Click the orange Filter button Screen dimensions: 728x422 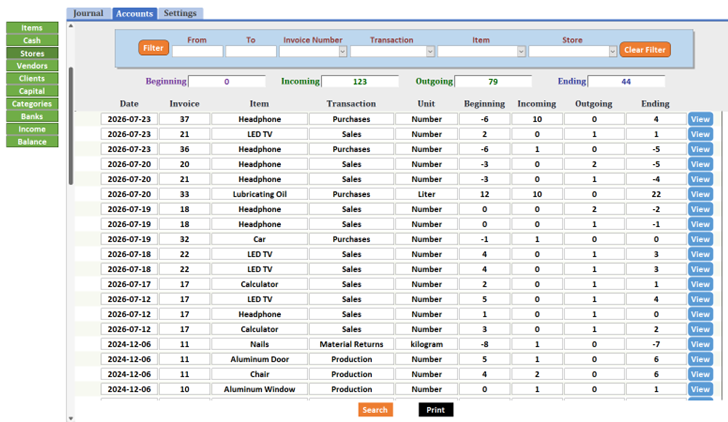[153, 48]
